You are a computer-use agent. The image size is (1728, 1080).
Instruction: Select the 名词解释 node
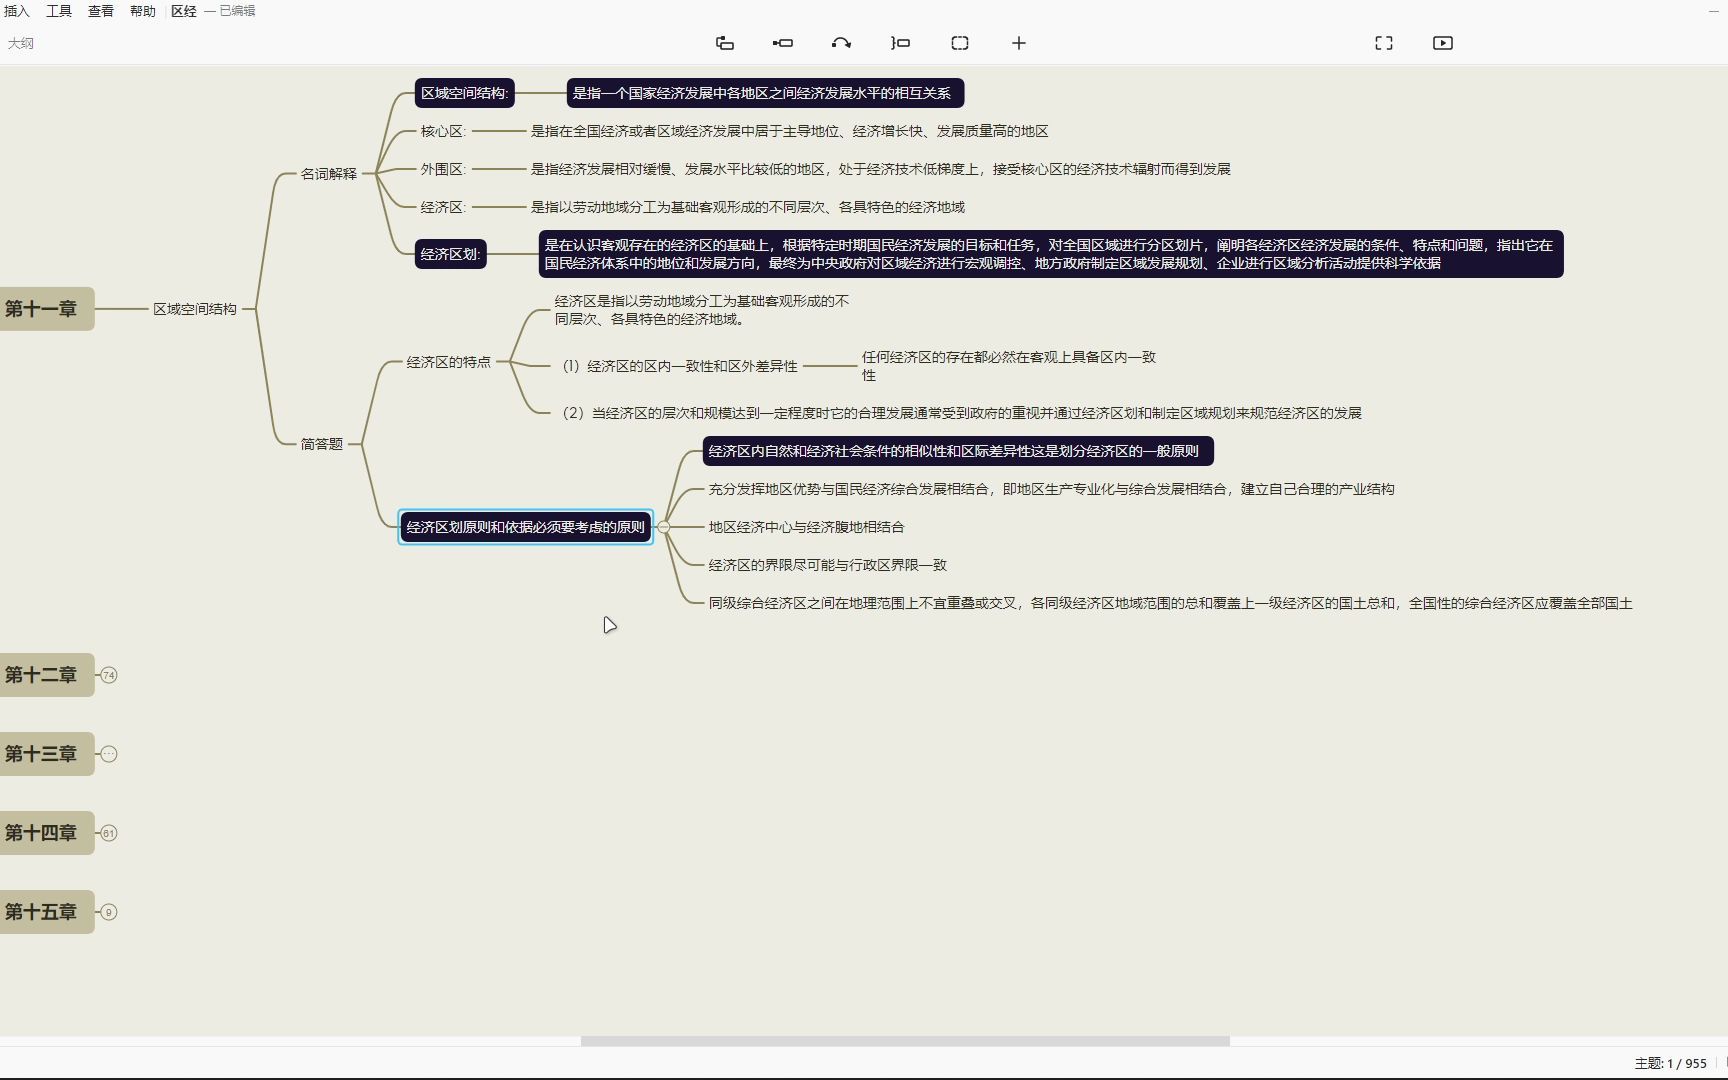[x=329, y=174]
